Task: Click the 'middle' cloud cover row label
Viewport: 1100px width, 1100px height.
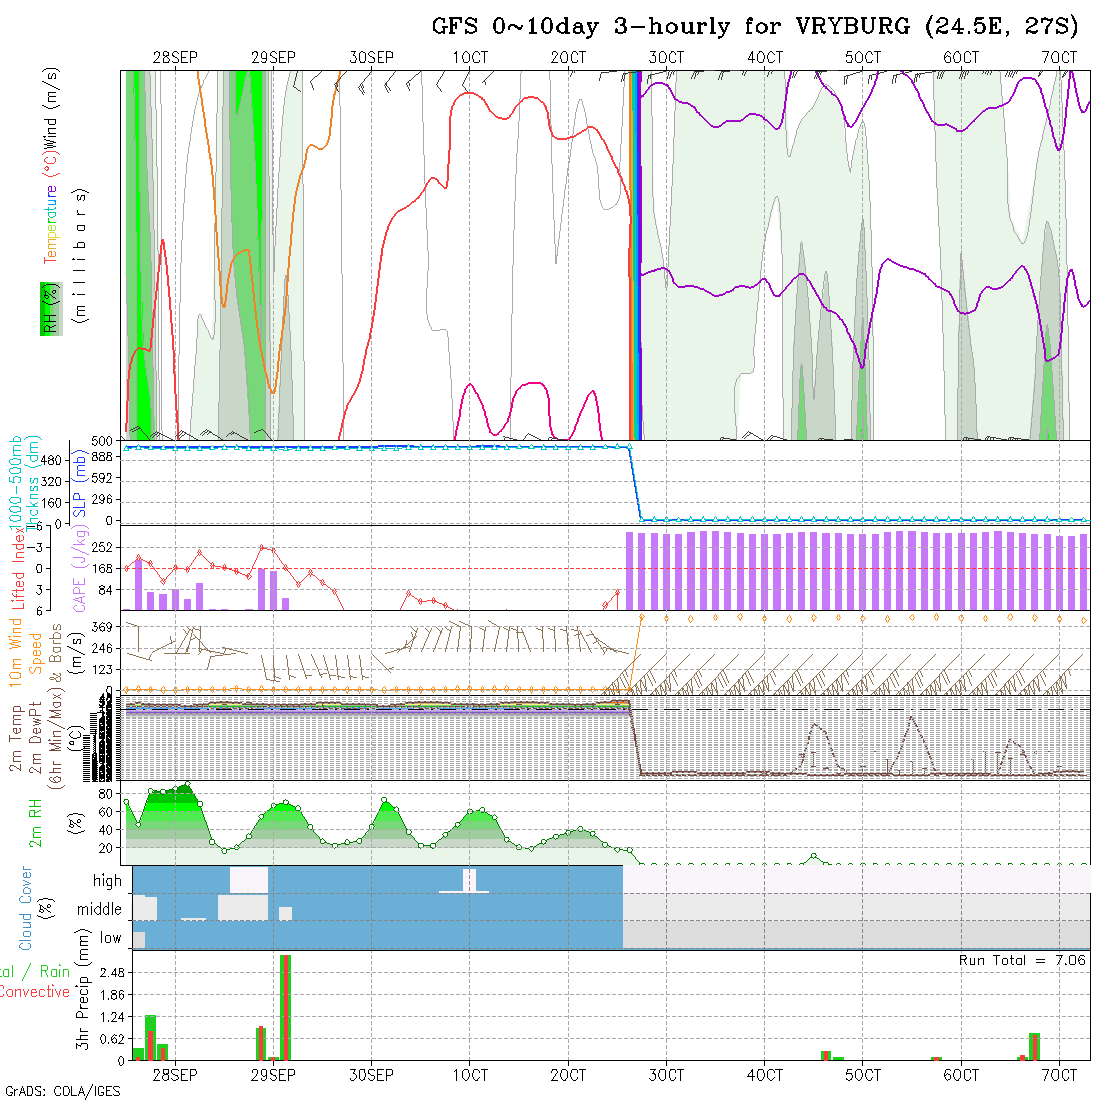Action: pyautogui.click(x=100, y=910)
